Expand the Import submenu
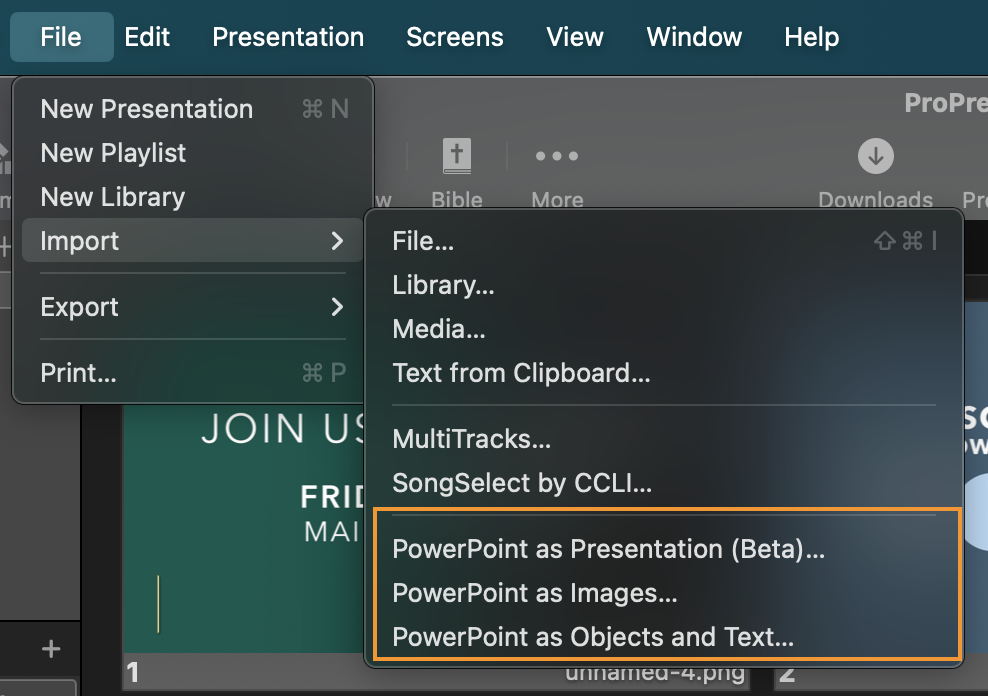Image resolution: width=988 pixels, height=696 pixels. (x=192, y=241)
